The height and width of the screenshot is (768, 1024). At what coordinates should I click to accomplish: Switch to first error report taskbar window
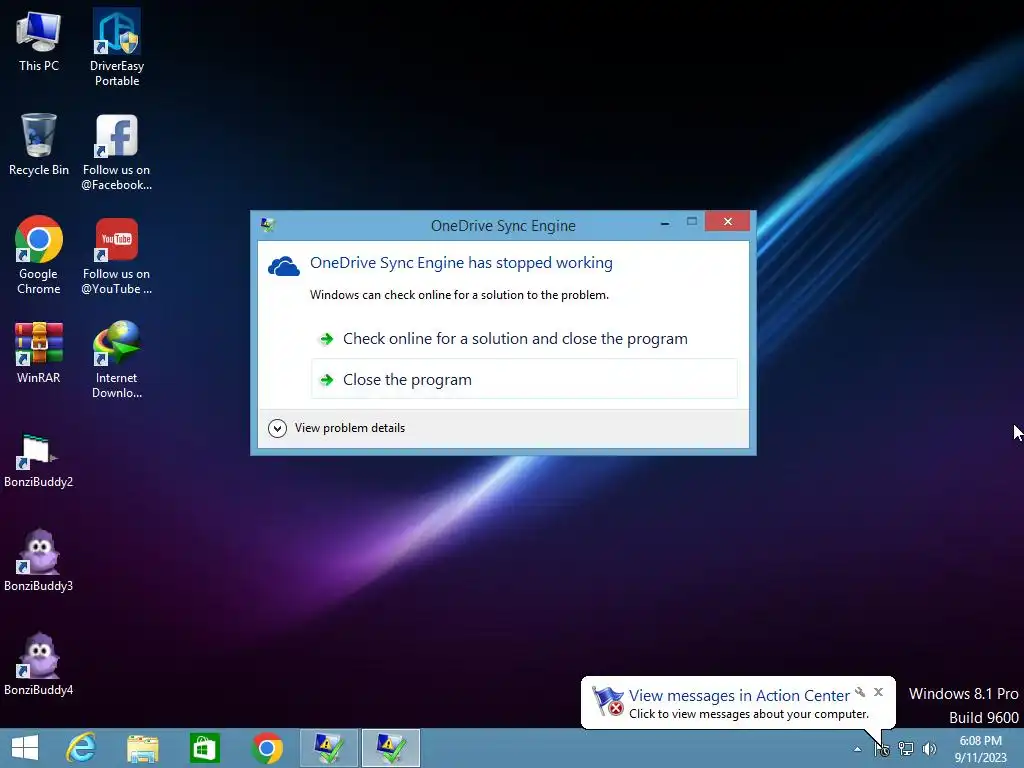coord(328,748)
